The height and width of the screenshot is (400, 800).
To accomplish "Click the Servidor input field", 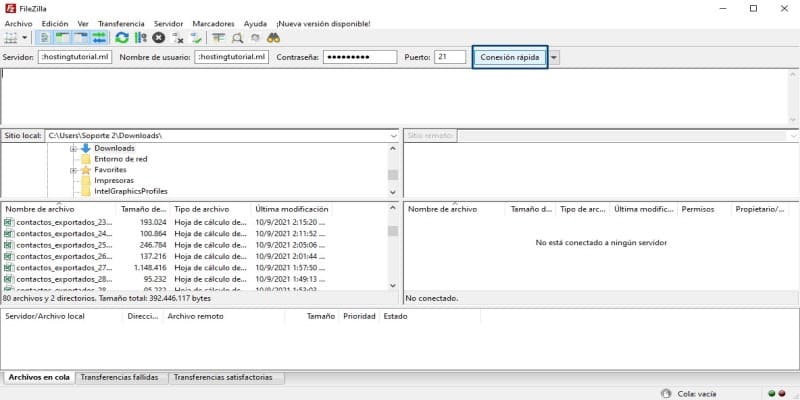I will click(x=75, y=57).
